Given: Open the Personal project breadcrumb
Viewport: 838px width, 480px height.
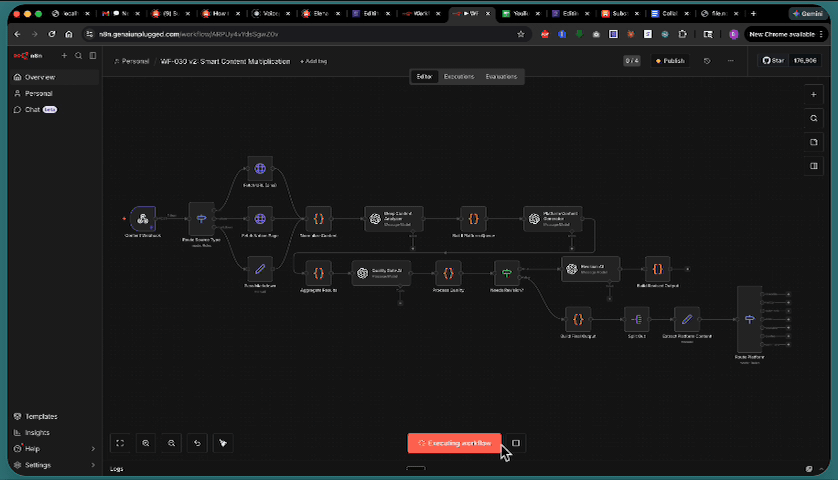Looking at the screenshot, I should click(132, 61).
